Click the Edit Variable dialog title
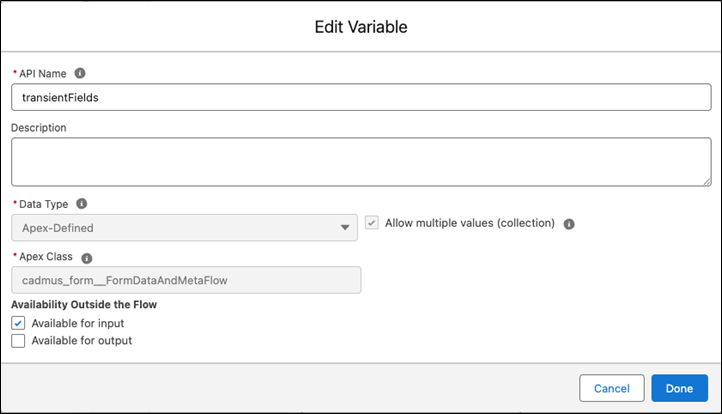Screen dimensions: 722x414 [x=361, y=27]
